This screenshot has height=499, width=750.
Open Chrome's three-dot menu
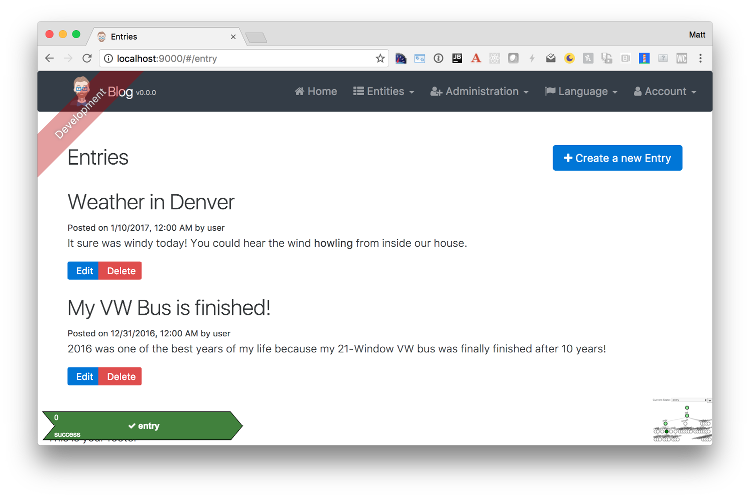700,58
